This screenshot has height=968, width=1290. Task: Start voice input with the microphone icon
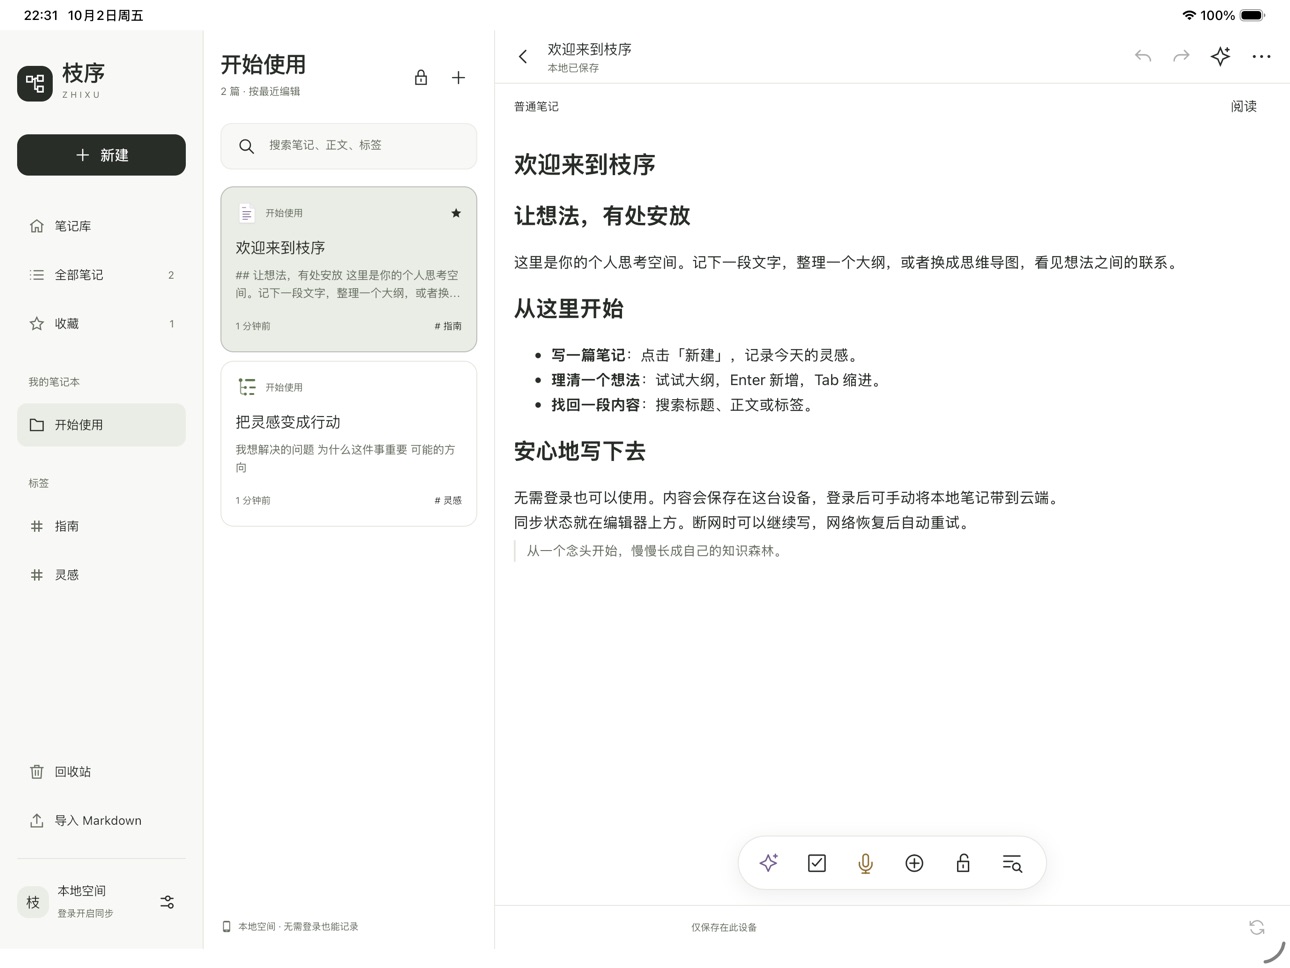click(x=866, y=863)
